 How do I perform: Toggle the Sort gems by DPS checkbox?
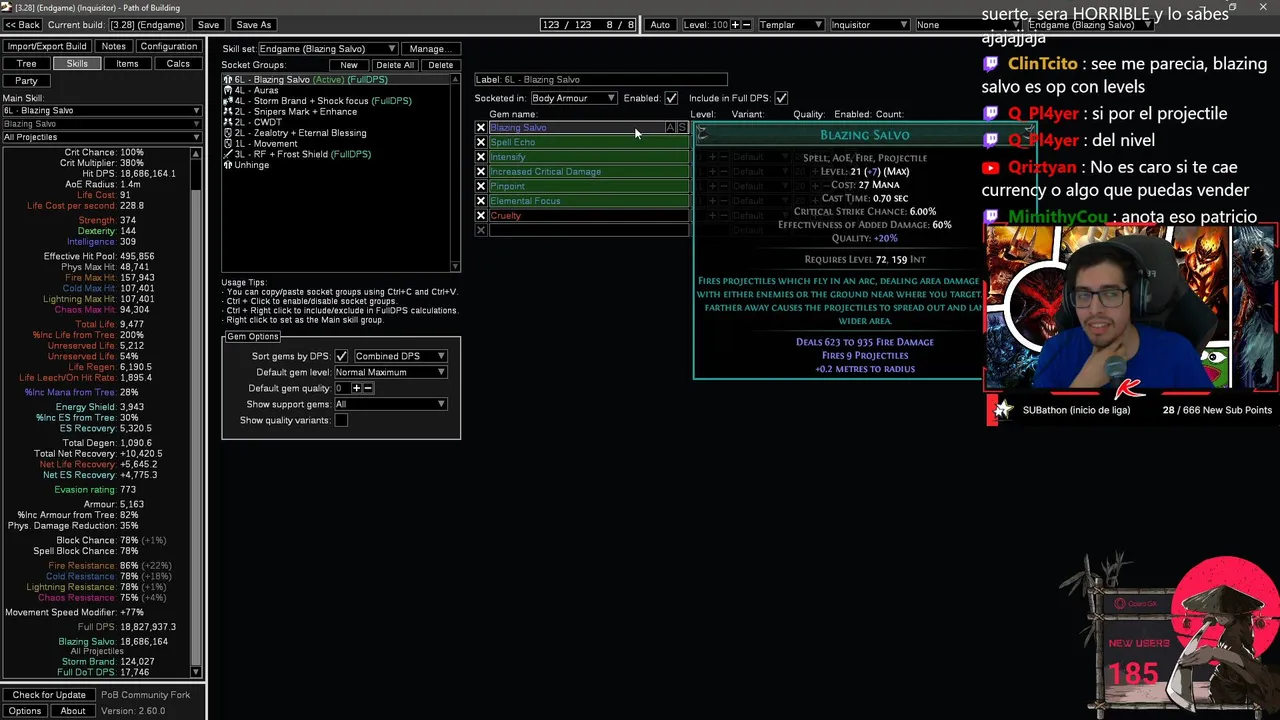[341, 356]
